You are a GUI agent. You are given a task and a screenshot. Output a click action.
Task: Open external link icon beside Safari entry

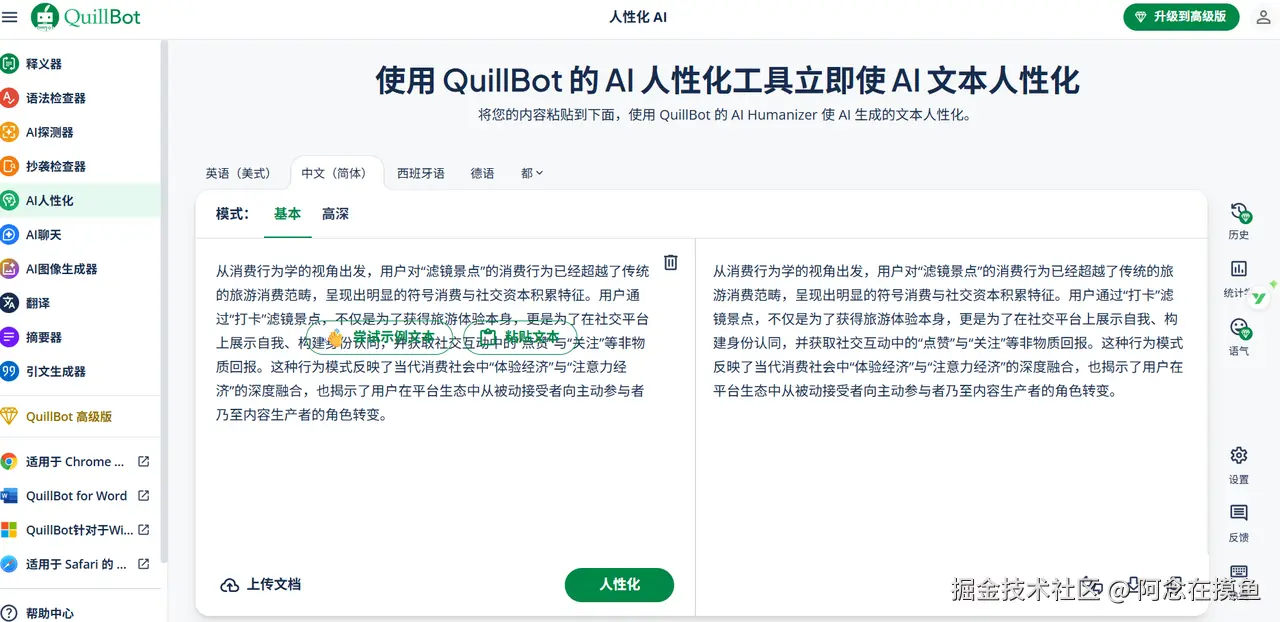click(143, 564)
